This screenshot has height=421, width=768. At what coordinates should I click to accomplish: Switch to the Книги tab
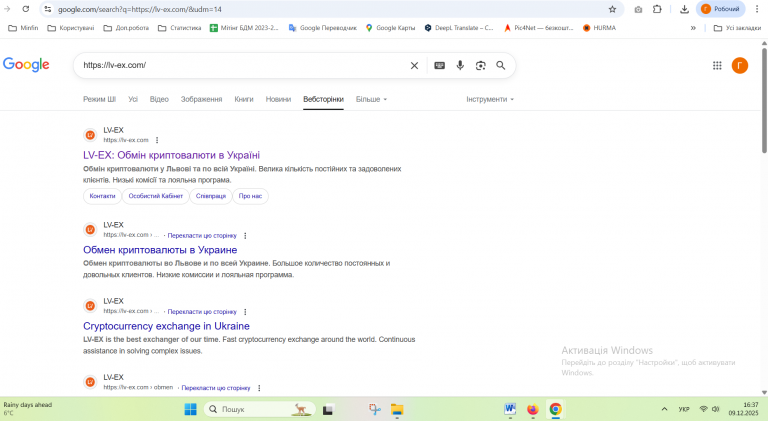[x=244, y=99]
